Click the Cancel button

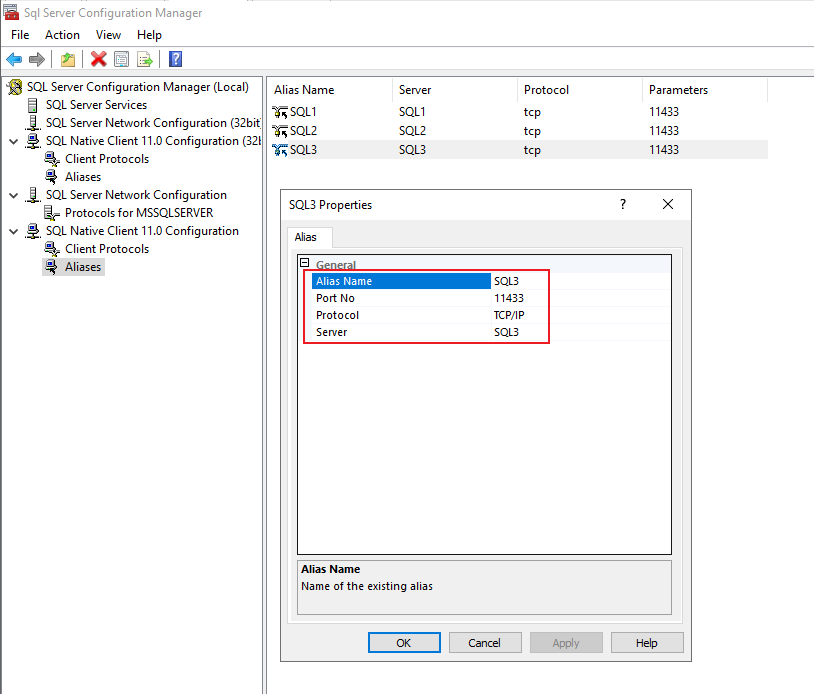coord(485,643)
